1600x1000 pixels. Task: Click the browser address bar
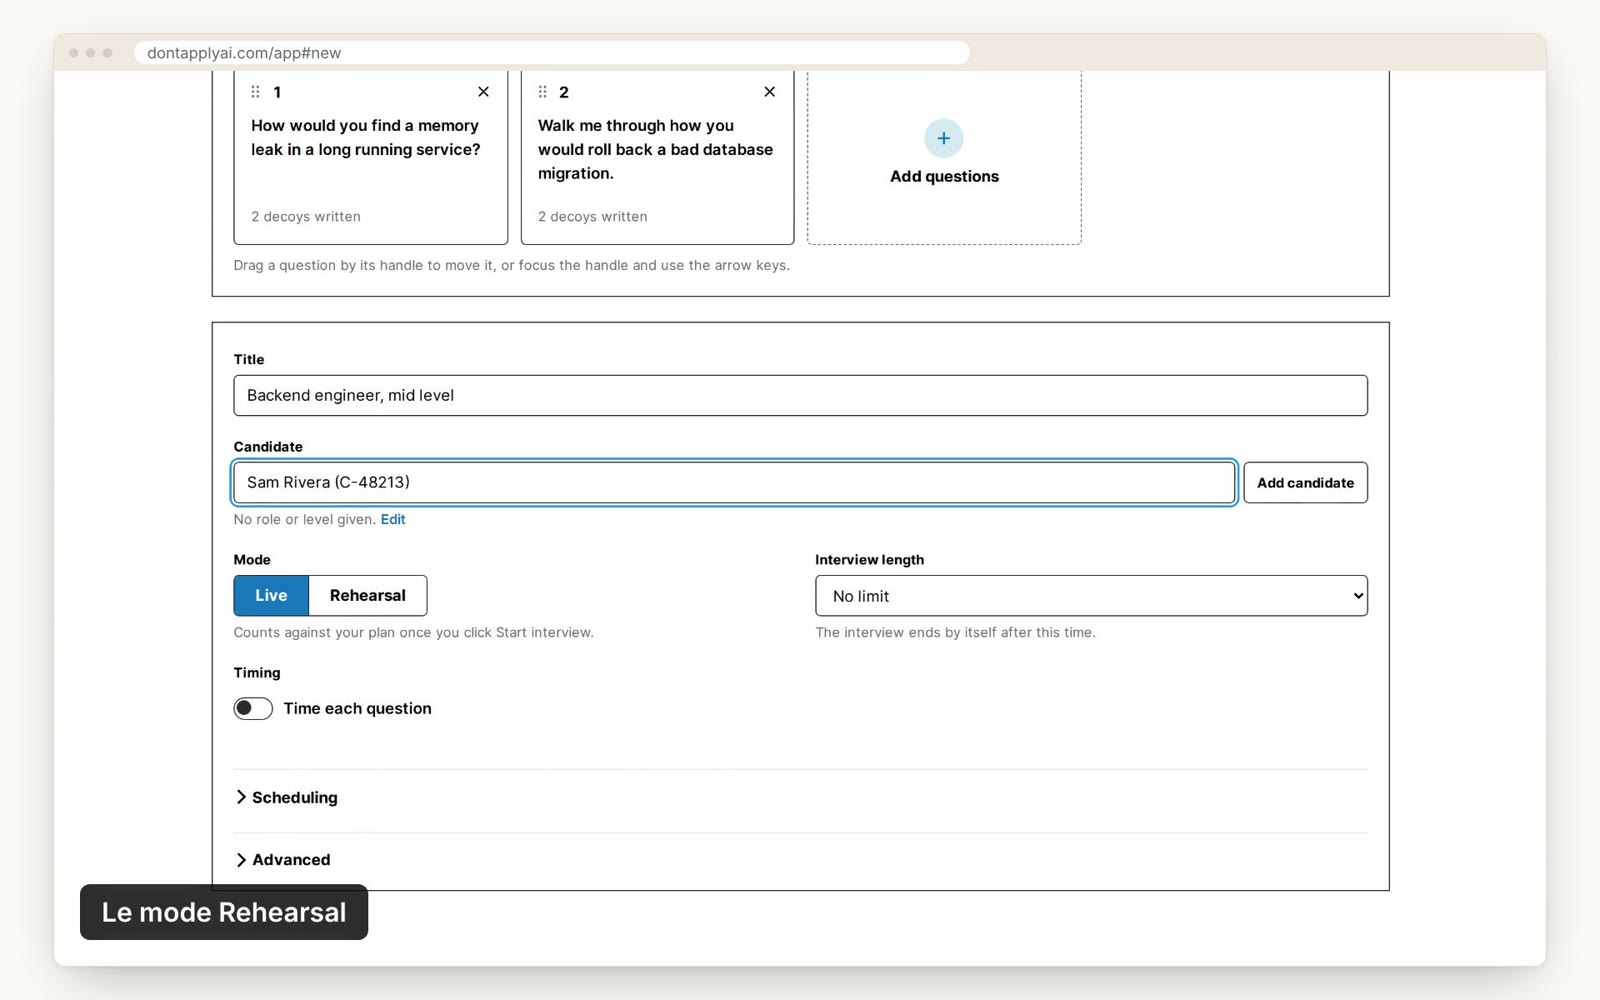tap(552, 52)
